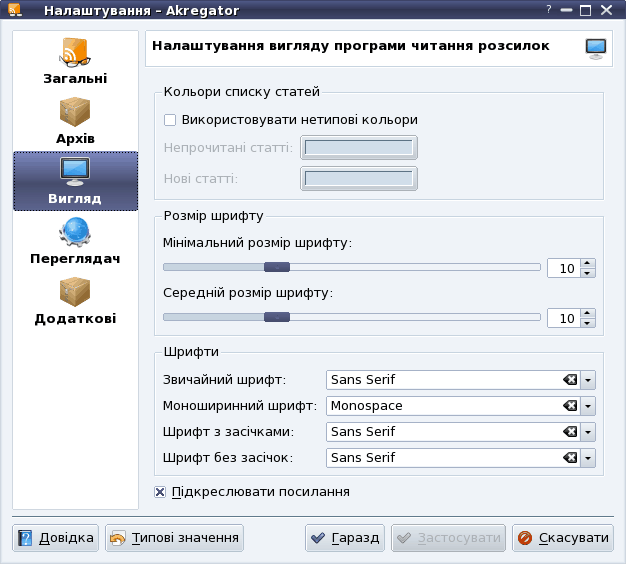Reset settings with Типові значення button
The image size is (626, 564).
tap(175, 538)
